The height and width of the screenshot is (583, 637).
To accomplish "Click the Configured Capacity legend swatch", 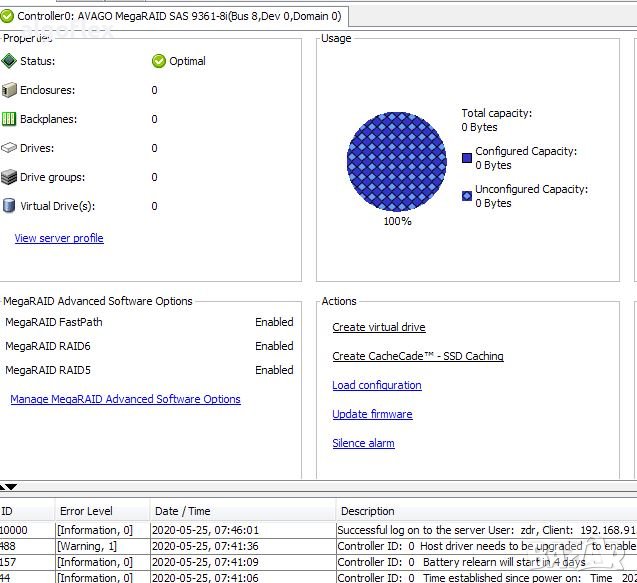I will pos(467,158).
